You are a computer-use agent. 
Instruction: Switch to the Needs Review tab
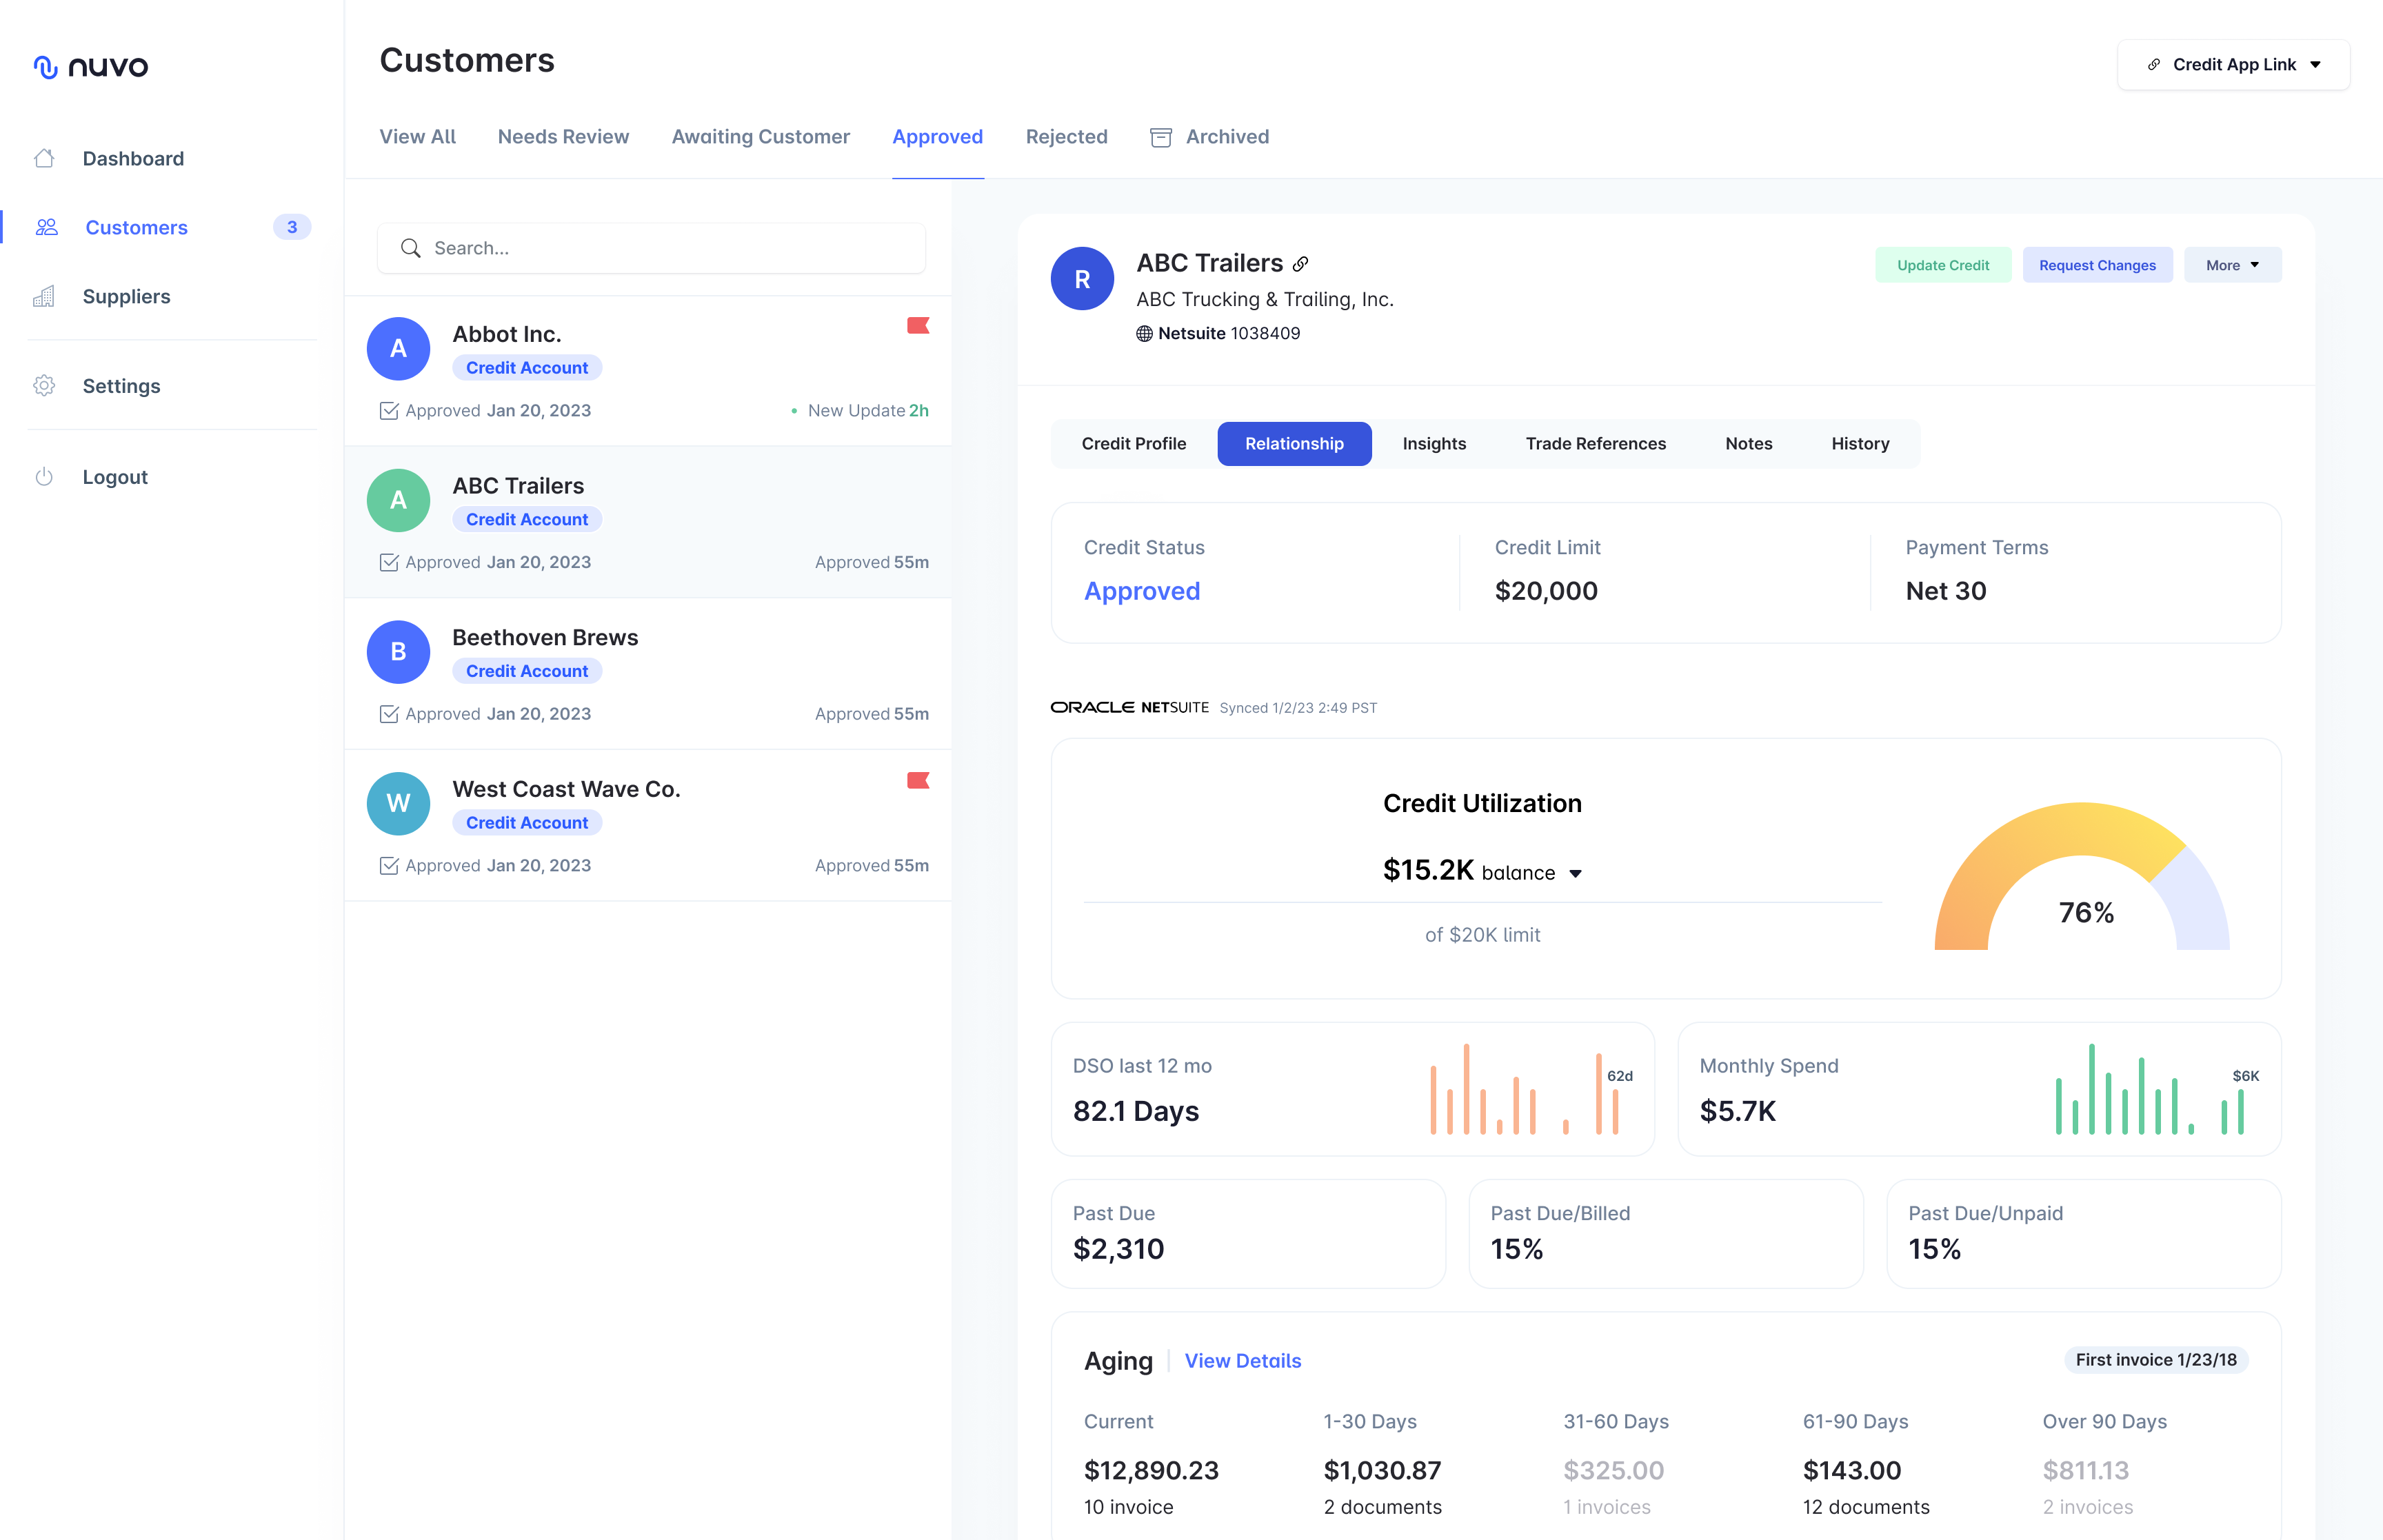tap(563, 137)
